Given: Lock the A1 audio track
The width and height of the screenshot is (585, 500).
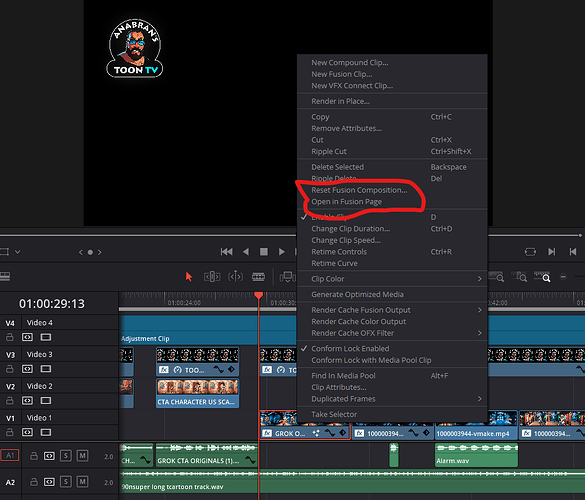Looking at the screenshot, I should click(34, 456).
